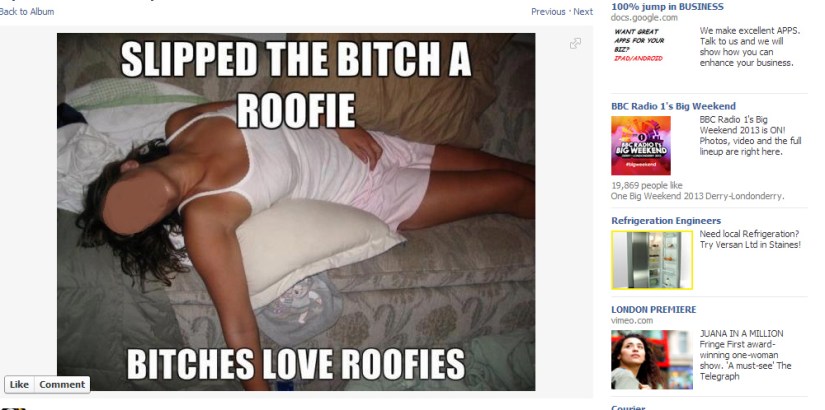This screenshot has width=825, height=410.
Task: Like this photo
Action: (19, 384)
